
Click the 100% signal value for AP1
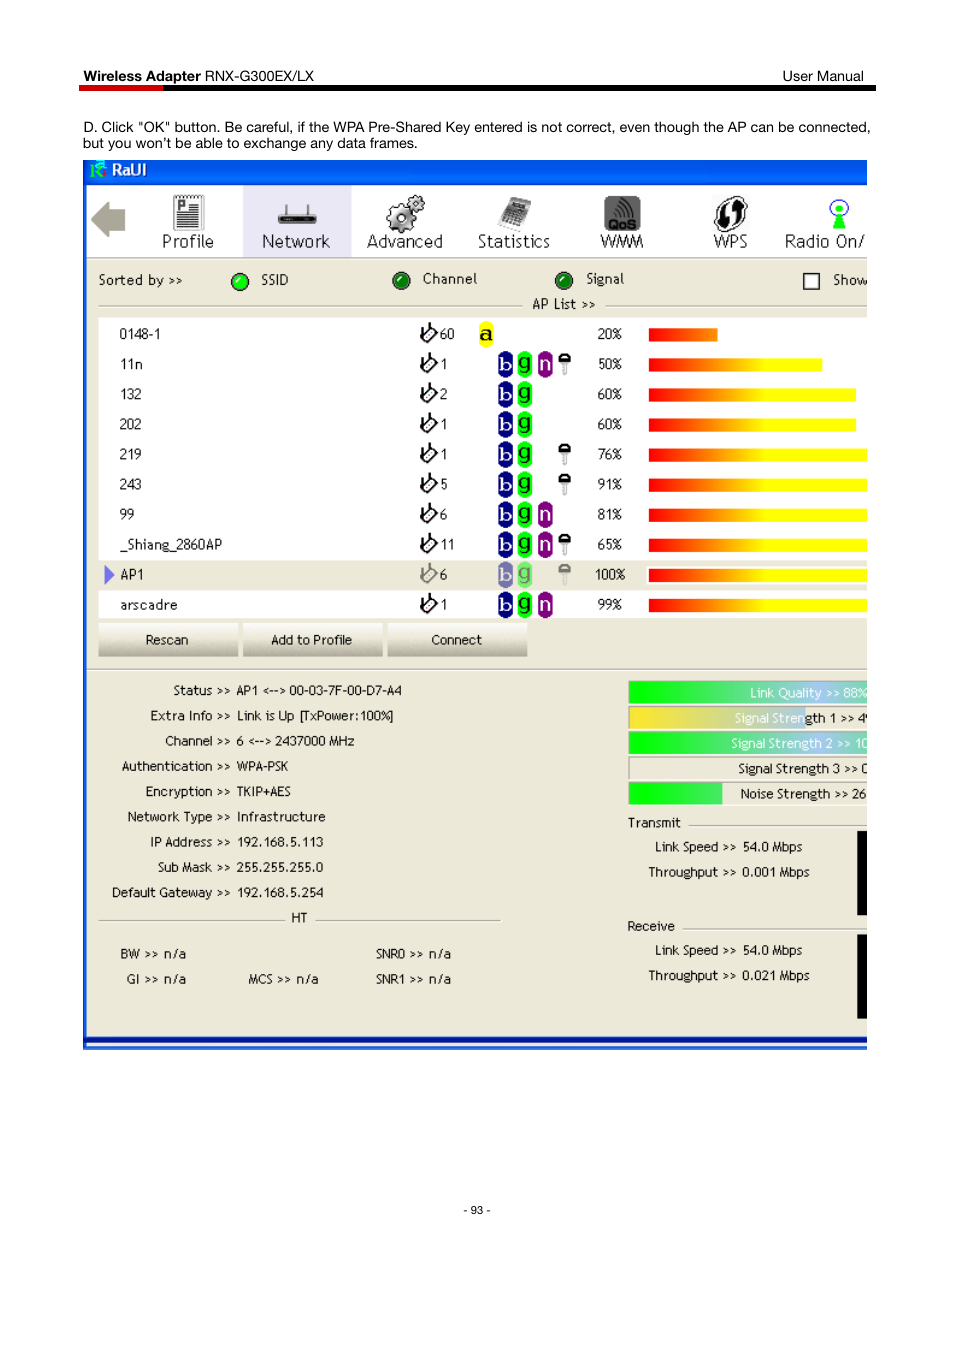click(610, 574)
